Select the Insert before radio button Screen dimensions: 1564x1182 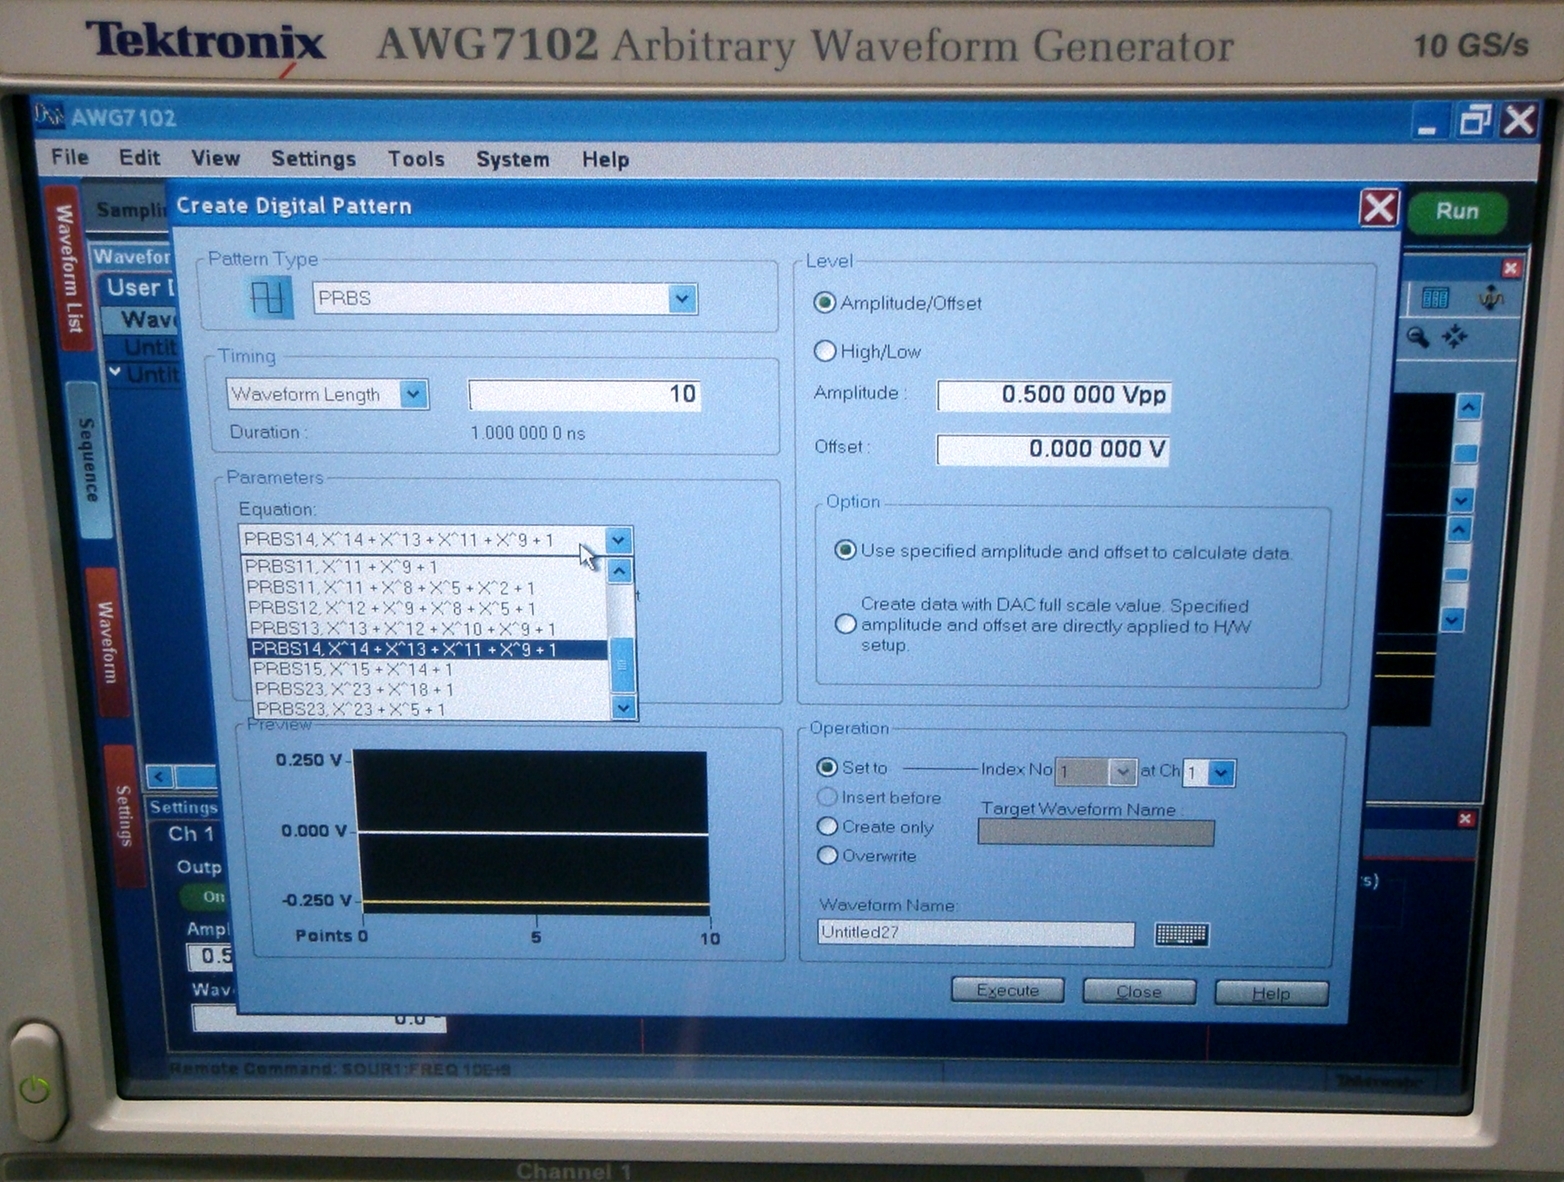[826, 797]
